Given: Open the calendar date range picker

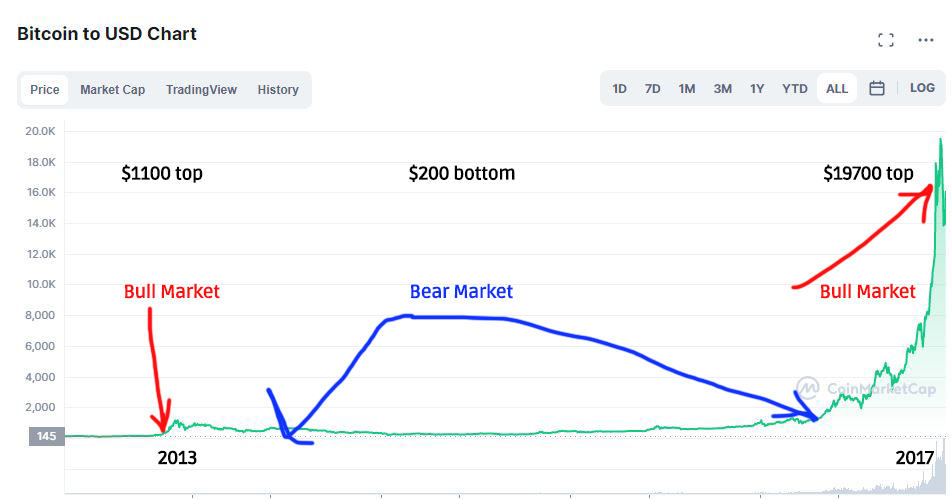Looking at the screenshot, I should click(877, 88).
